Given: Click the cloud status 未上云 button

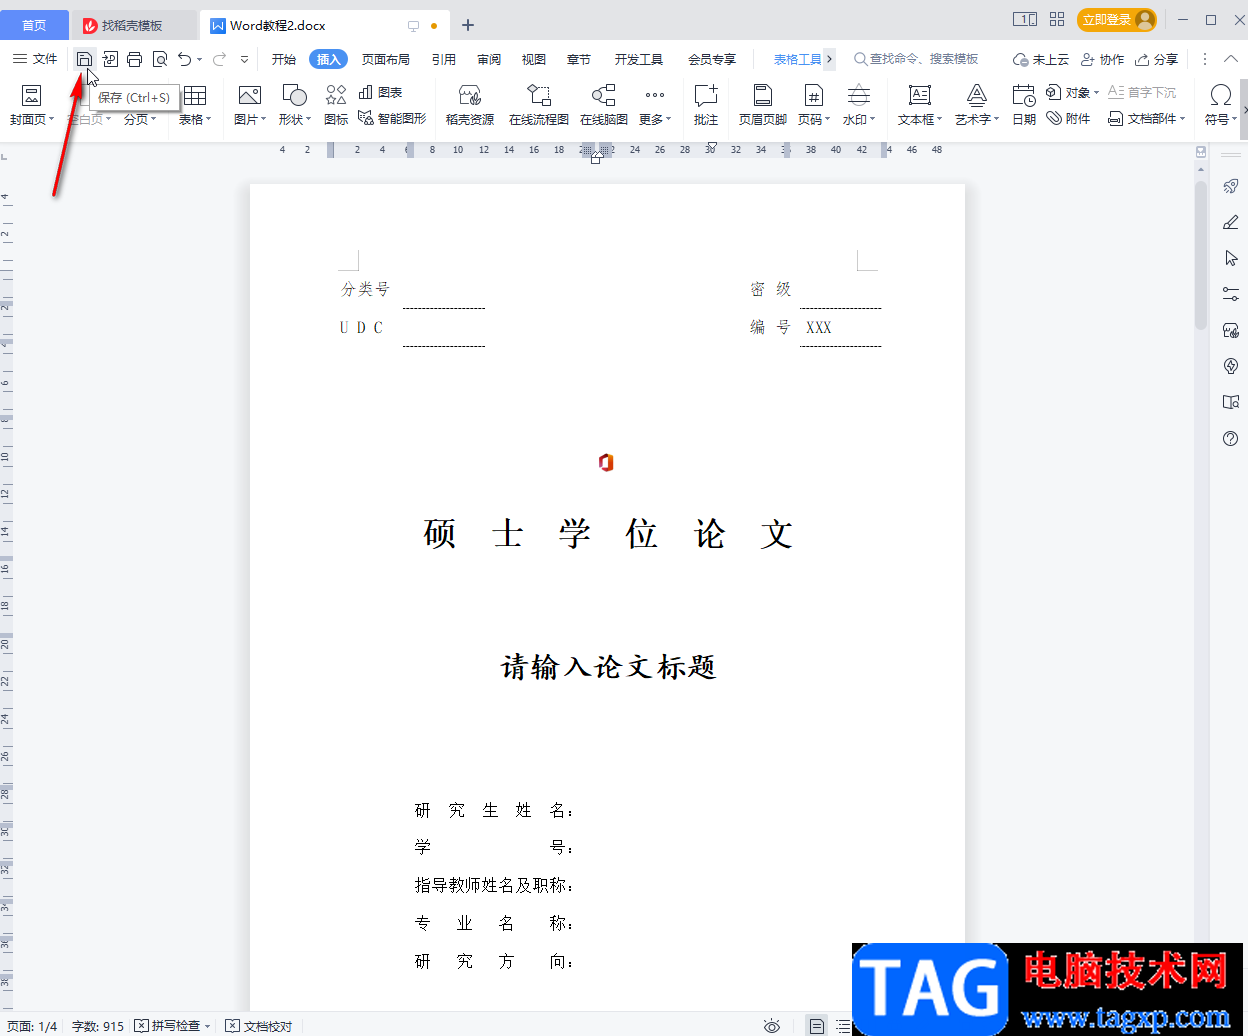Looking at the screenshot, I should (1041, 59).
